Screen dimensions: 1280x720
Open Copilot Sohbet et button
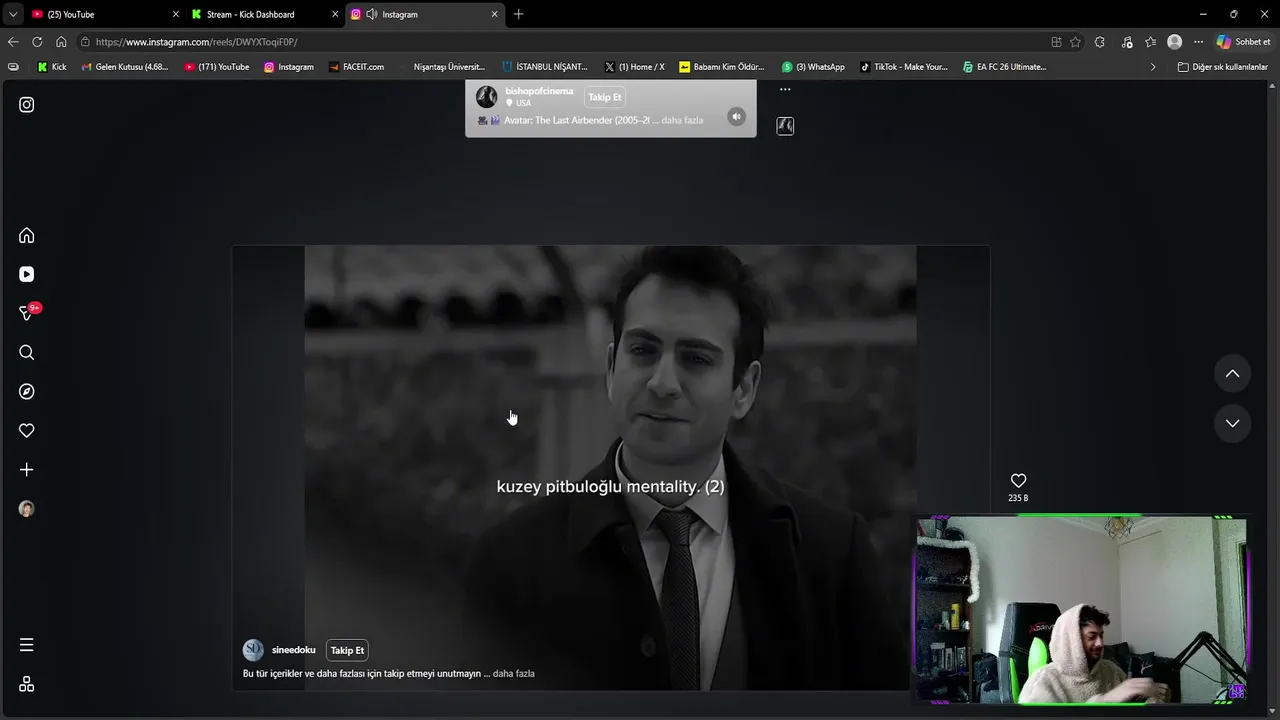click(1243, 42)
